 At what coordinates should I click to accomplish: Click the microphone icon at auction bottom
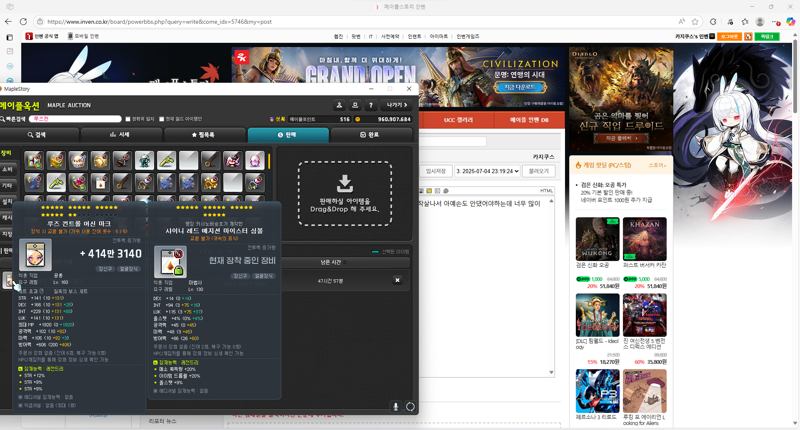click(x=395, y=407)
